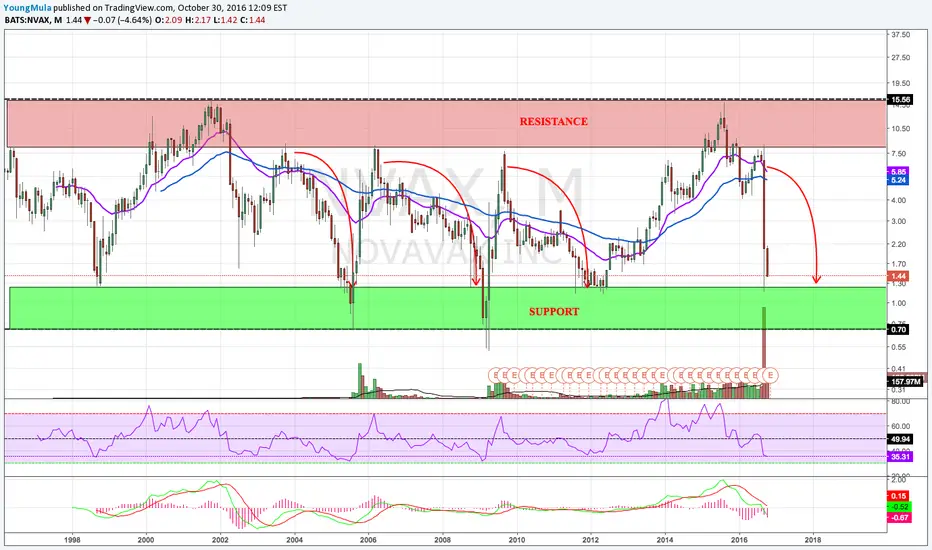Screen dimensions: 932x550
Task: Click the blue 5.24 moving average tag
Action: tap(898, 180)
